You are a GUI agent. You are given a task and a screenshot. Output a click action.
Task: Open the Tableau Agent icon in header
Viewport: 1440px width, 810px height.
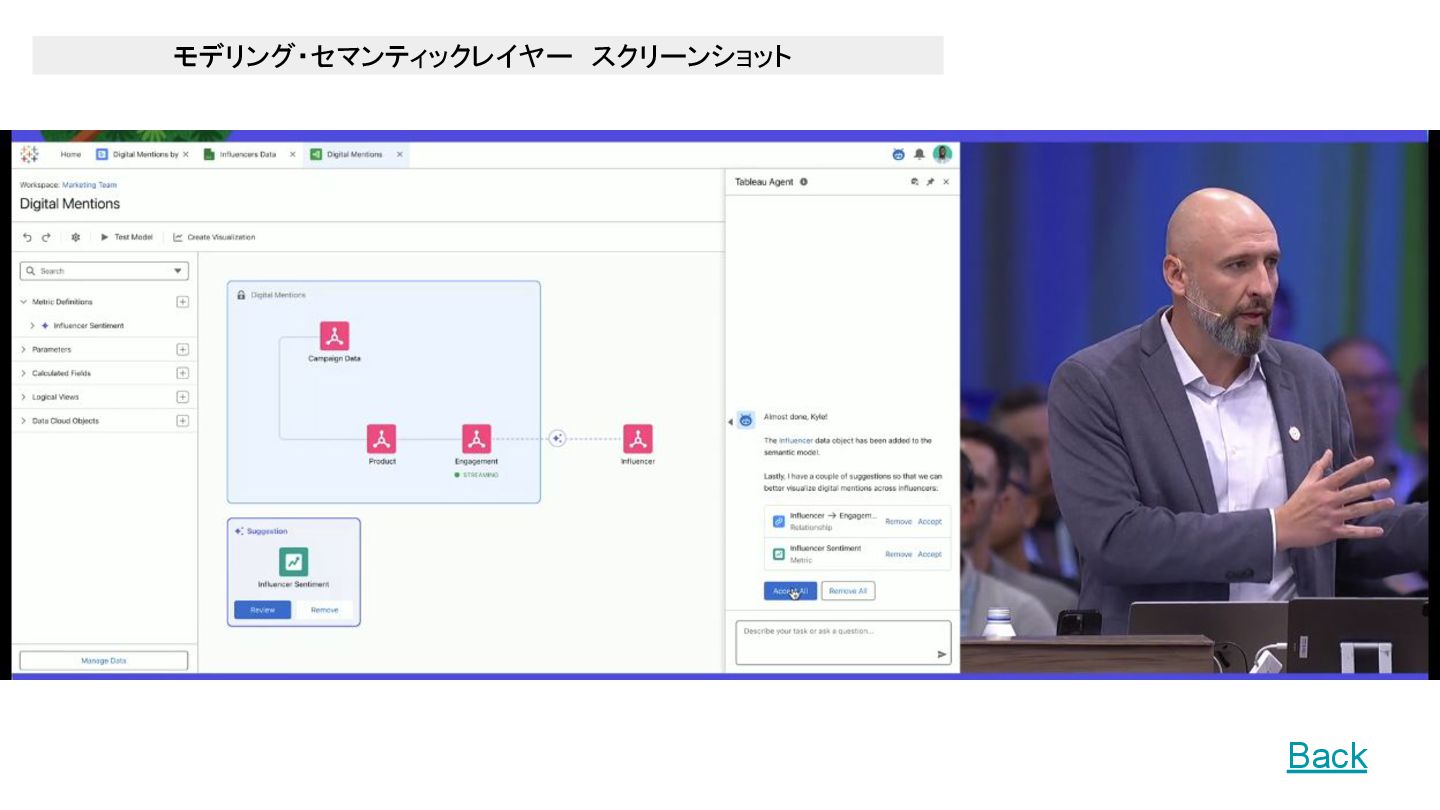tap(898, 154)
